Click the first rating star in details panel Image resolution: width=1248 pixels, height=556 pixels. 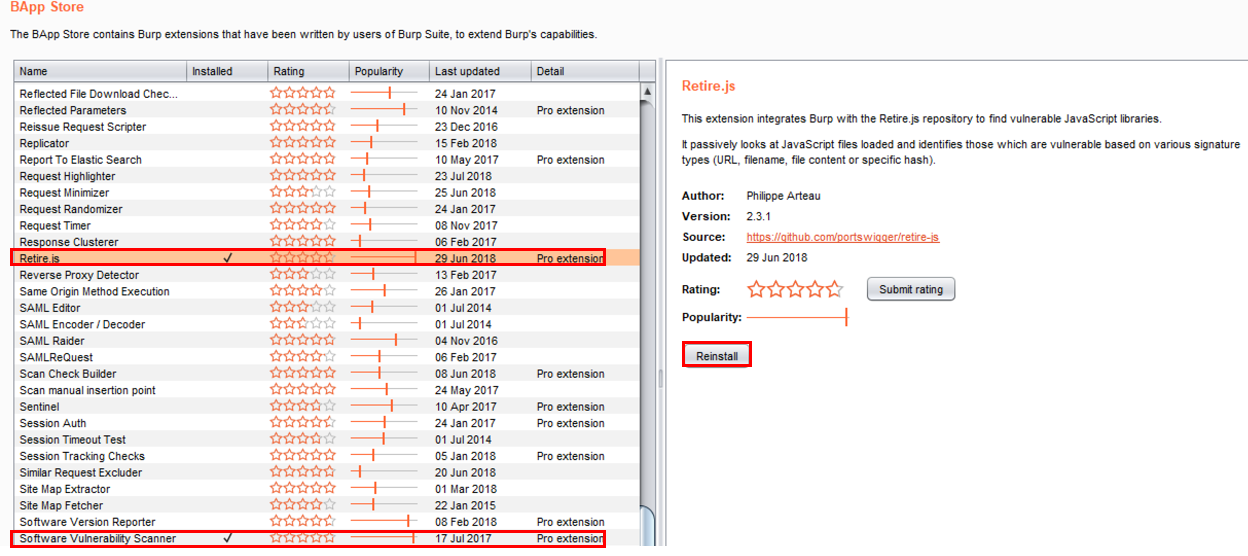point(757,290)
